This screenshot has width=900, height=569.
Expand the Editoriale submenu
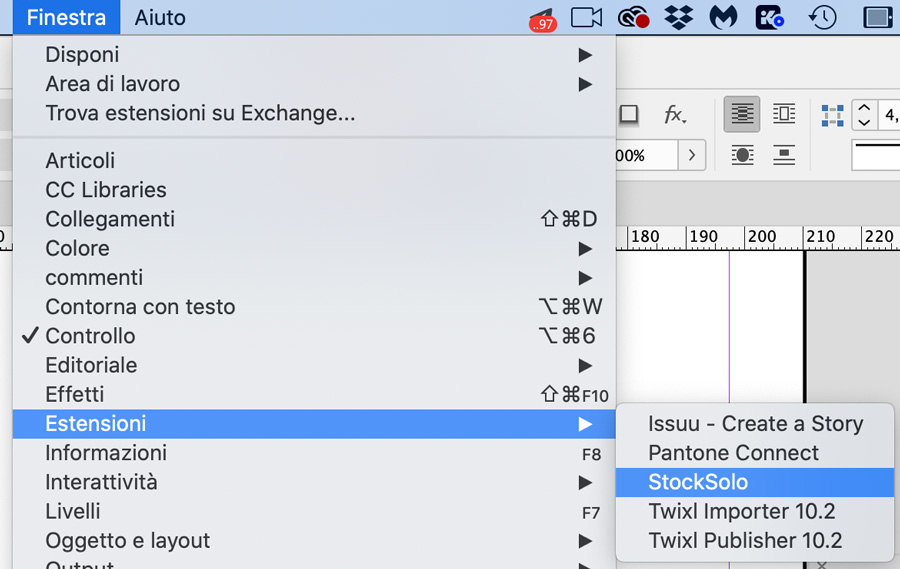(x=314, y=365)
